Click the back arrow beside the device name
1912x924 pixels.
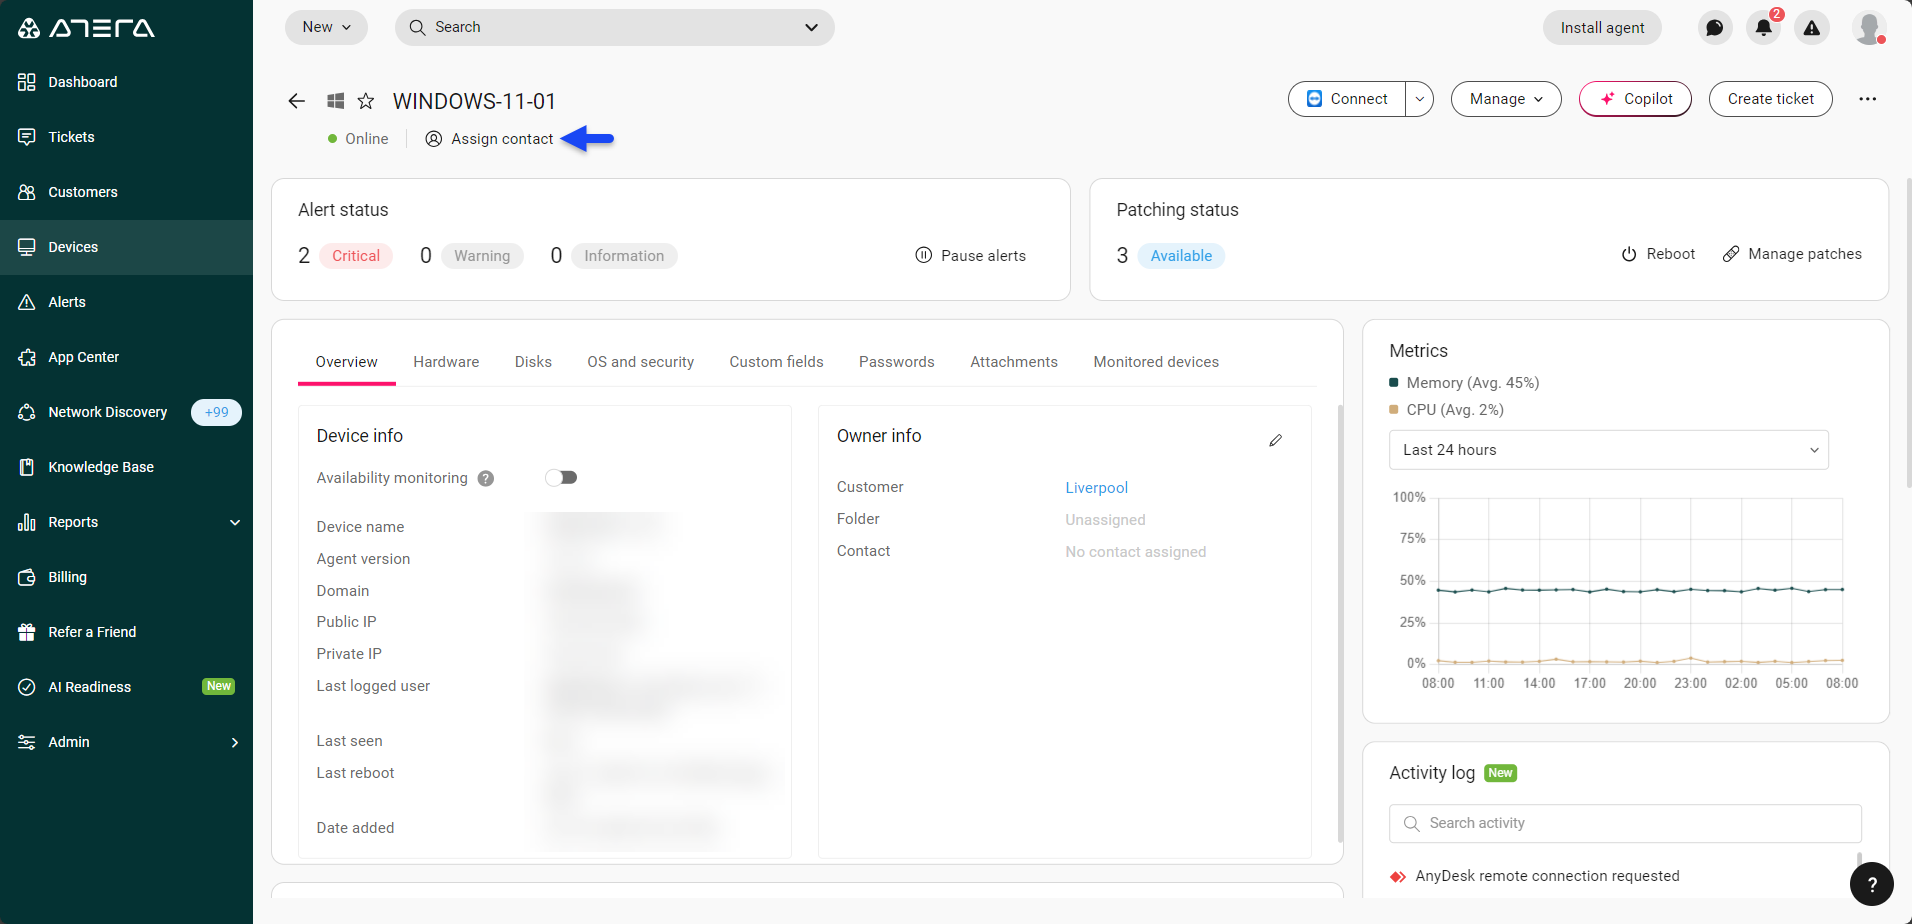click(x=296, y=101)
